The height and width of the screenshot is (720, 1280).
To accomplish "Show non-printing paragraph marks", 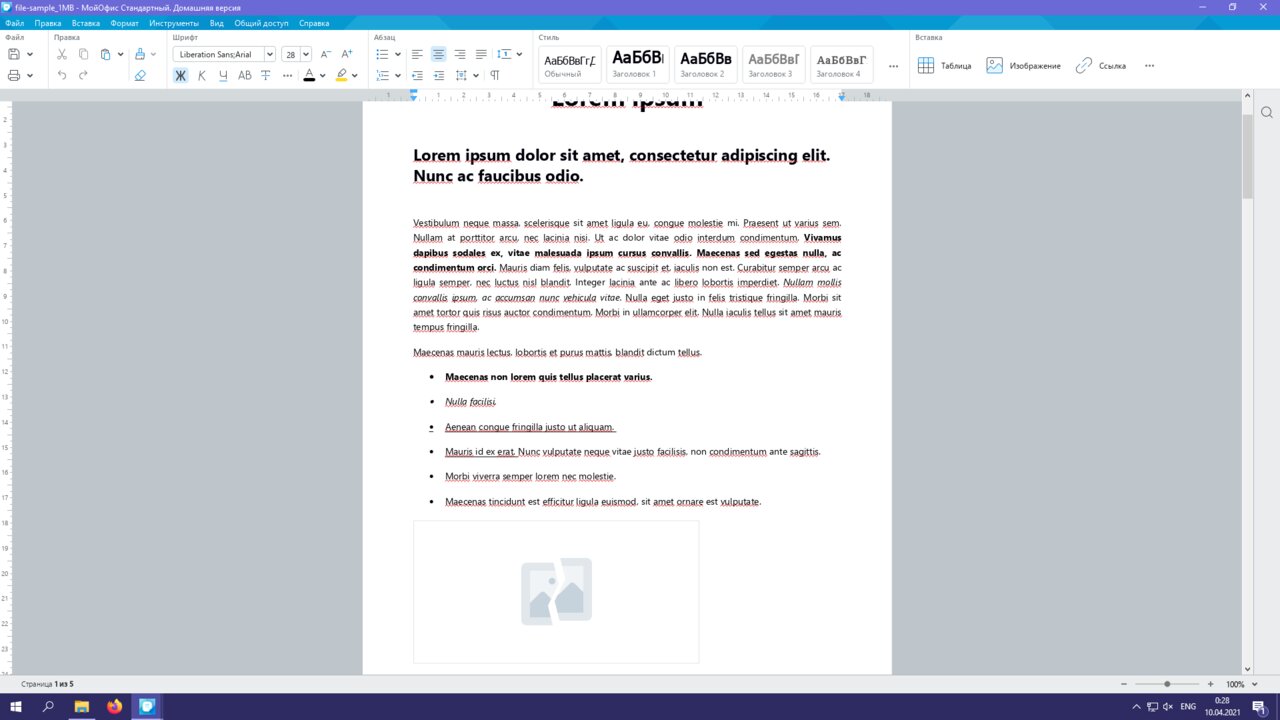I will click(x=495, y=75).
